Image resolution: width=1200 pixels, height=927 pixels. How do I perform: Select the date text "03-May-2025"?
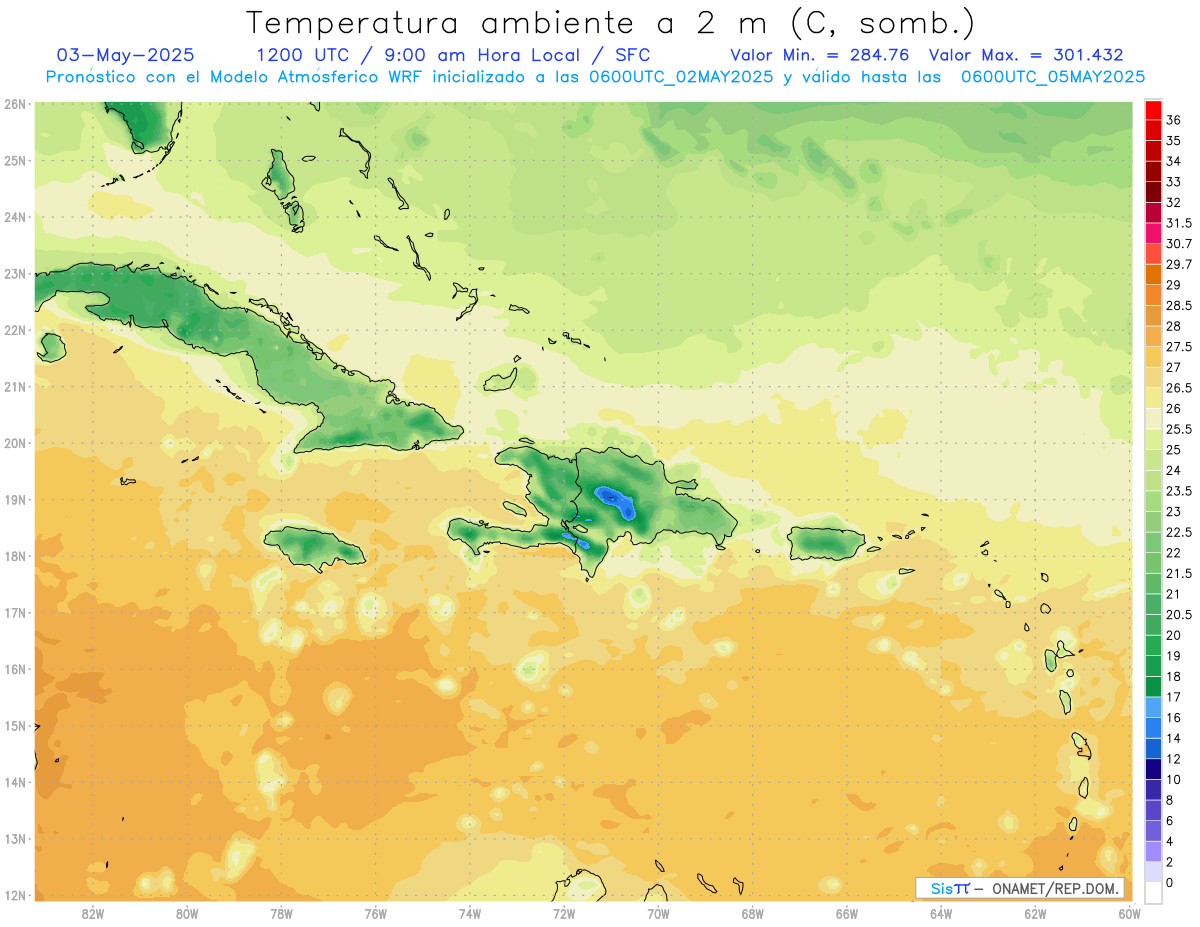click(x=126, y=55)
